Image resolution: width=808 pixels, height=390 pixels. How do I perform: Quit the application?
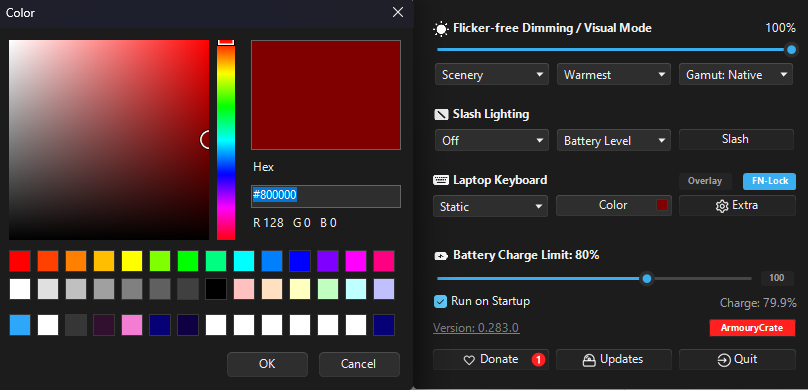click(737, 360)
